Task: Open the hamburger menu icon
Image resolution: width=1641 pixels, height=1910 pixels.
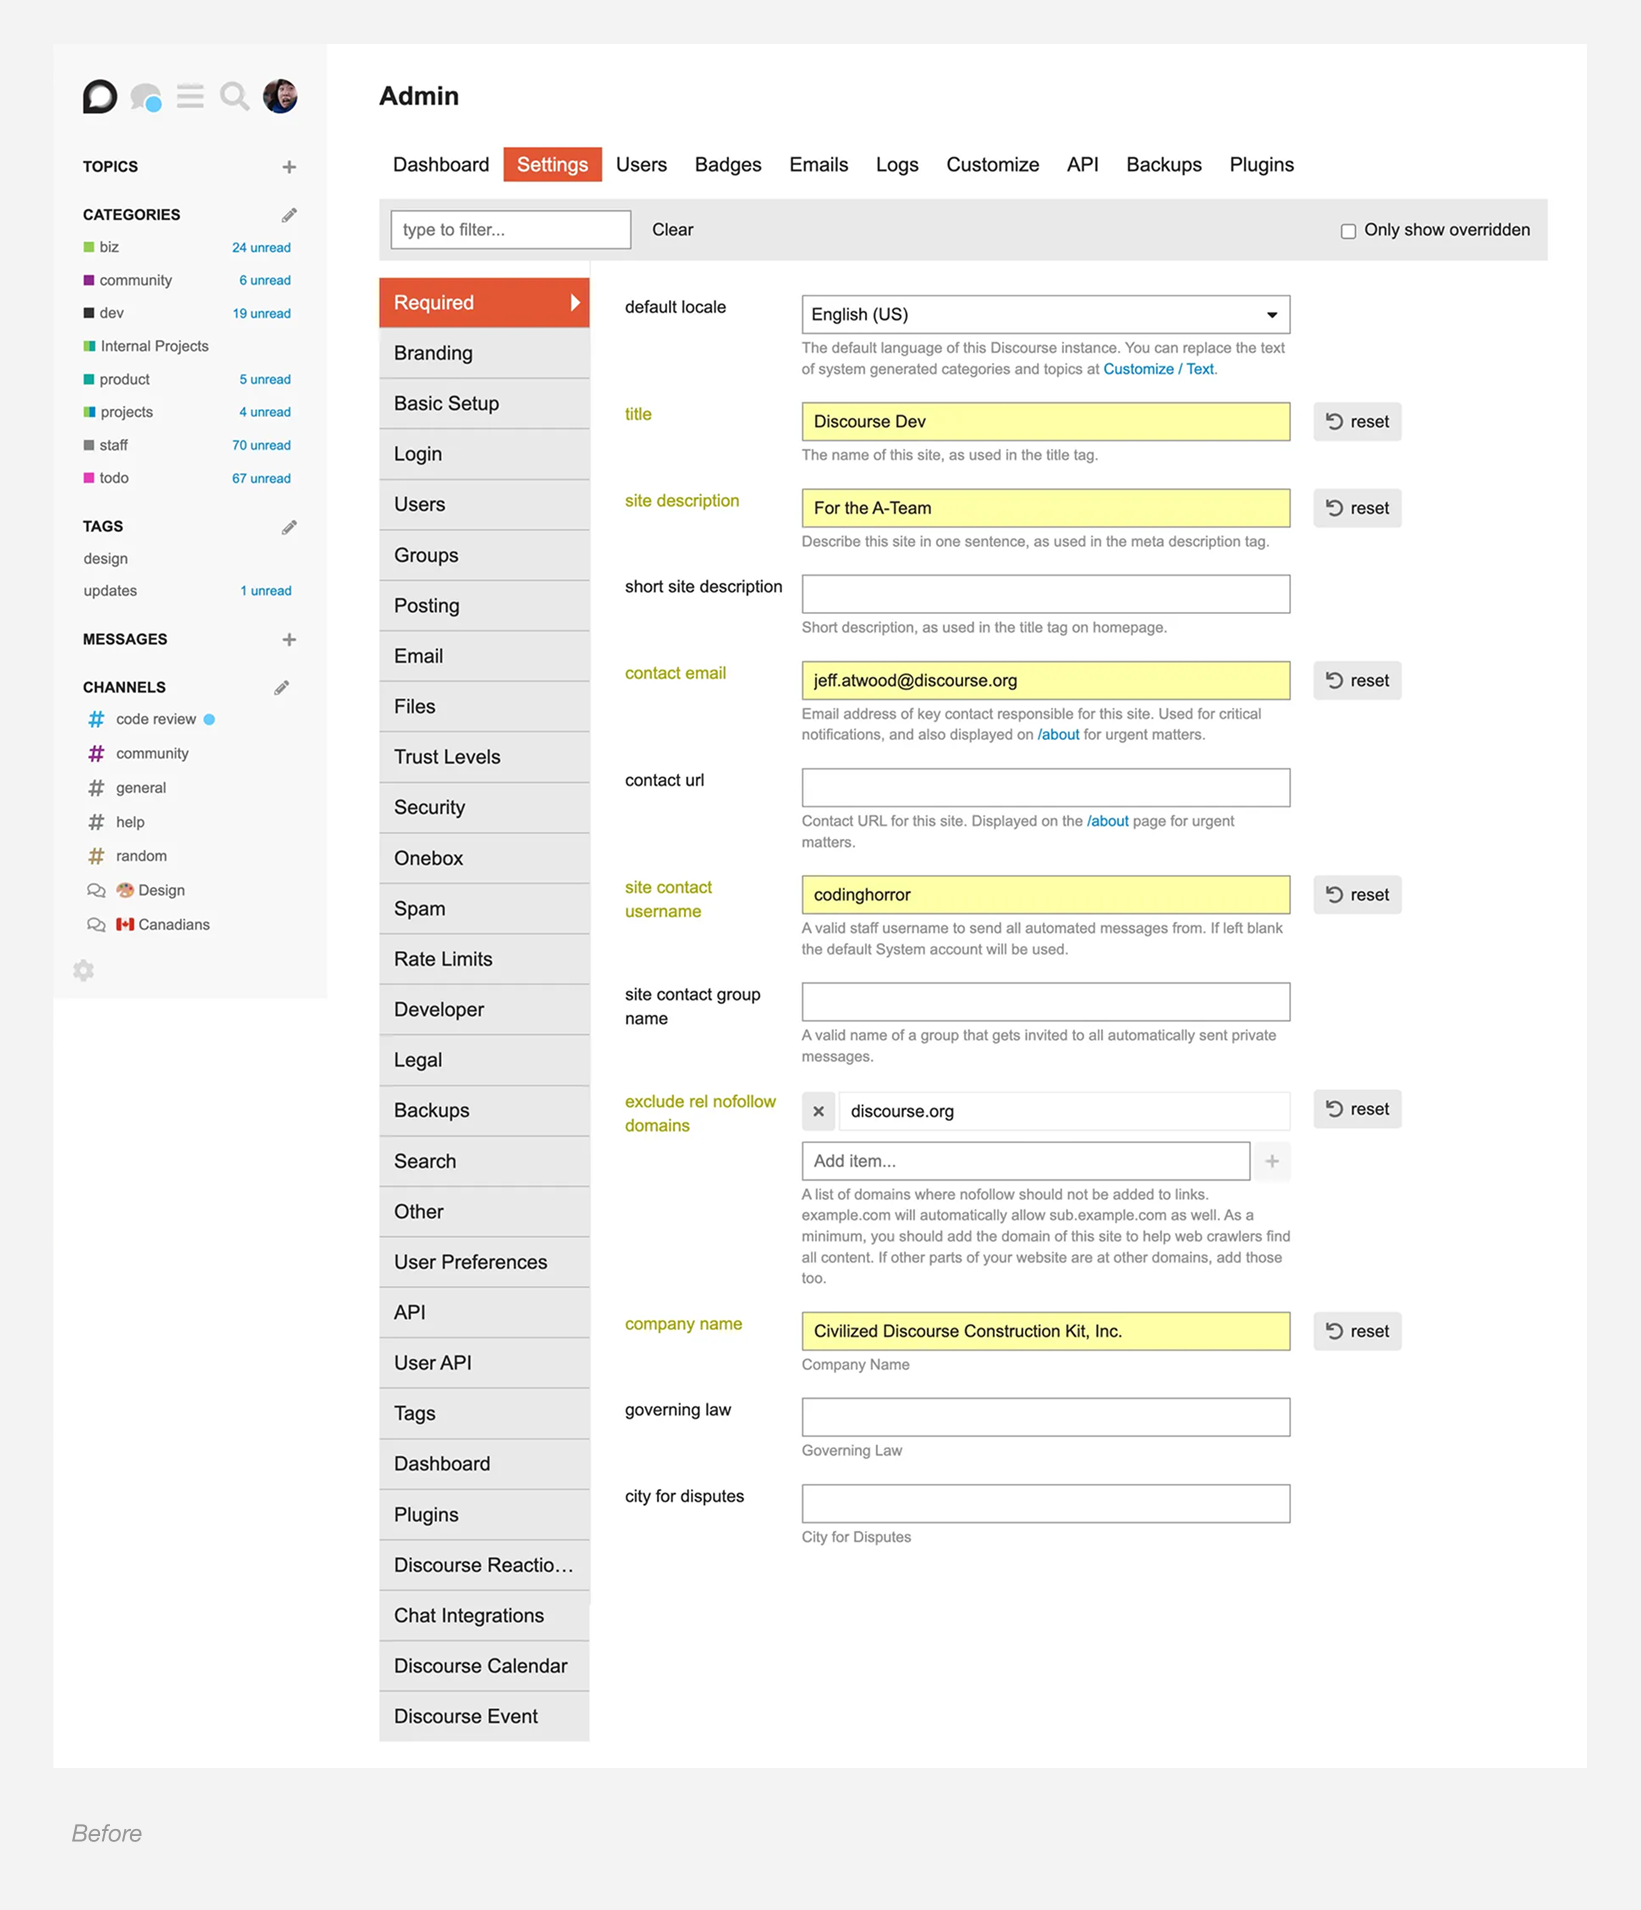Action: click(190, 97)
